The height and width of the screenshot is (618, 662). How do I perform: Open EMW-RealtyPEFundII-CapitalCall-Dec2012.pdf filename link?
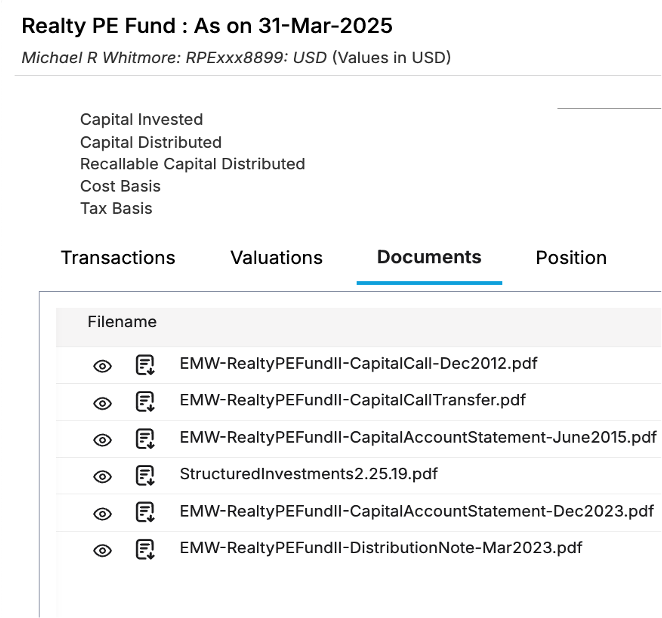pos(358,364)
